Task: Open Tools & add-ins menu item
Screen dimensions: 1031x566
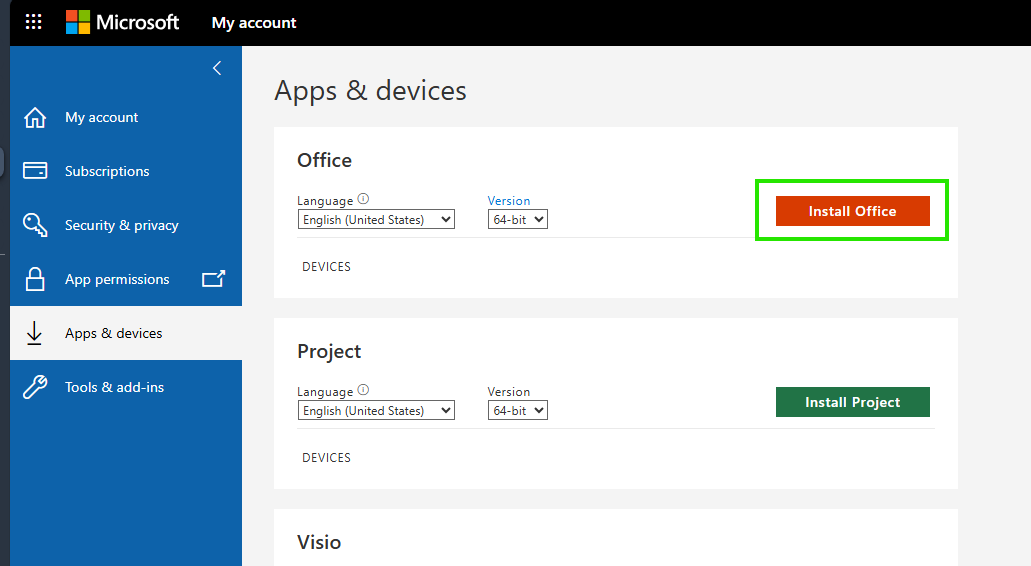Action: 114,387
